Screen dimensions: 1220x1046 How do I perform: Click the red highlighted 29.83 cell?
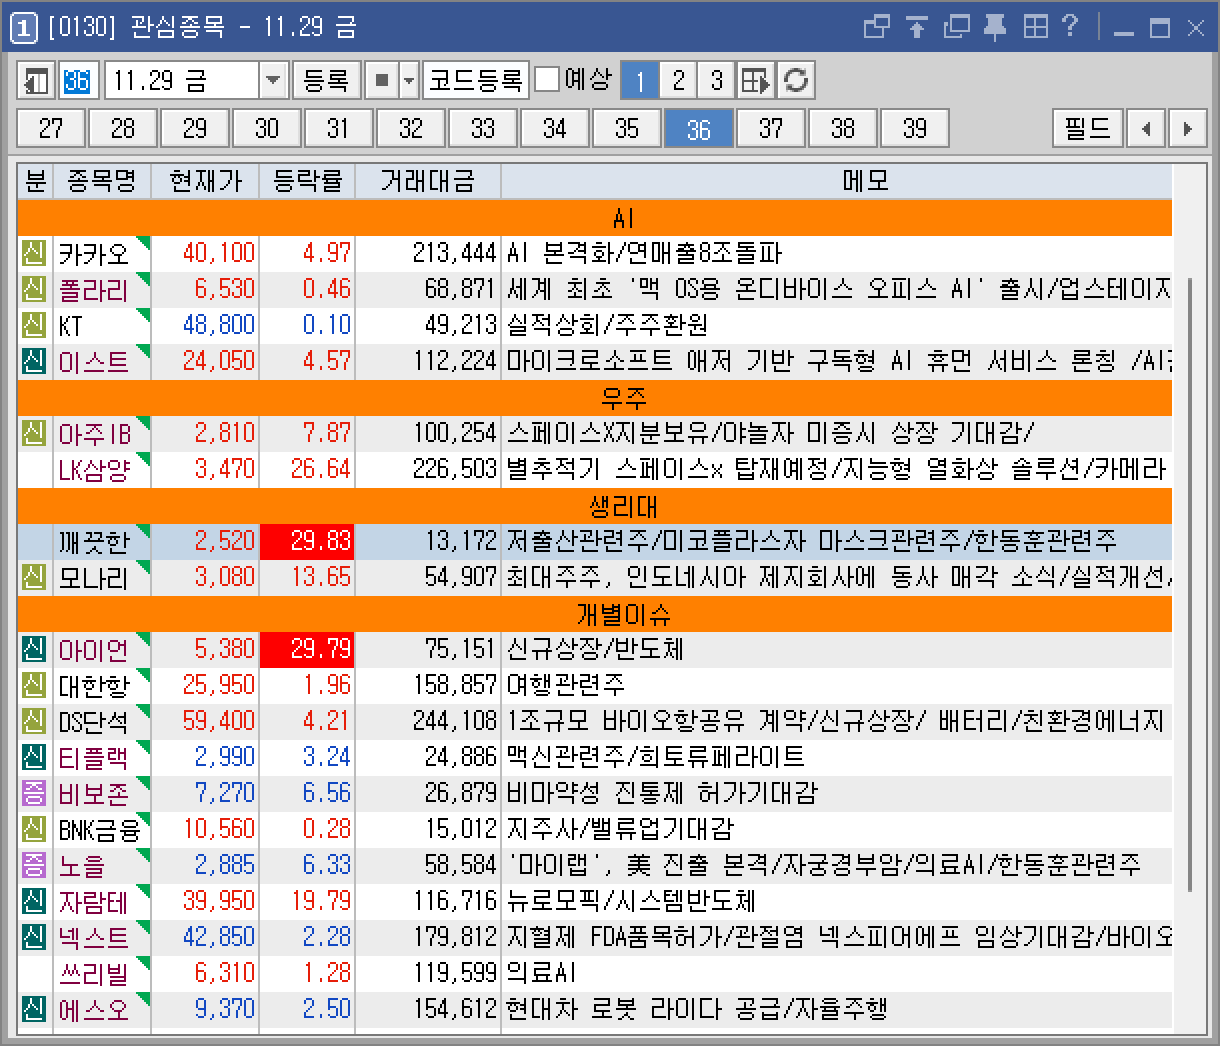tap(307, 541)
